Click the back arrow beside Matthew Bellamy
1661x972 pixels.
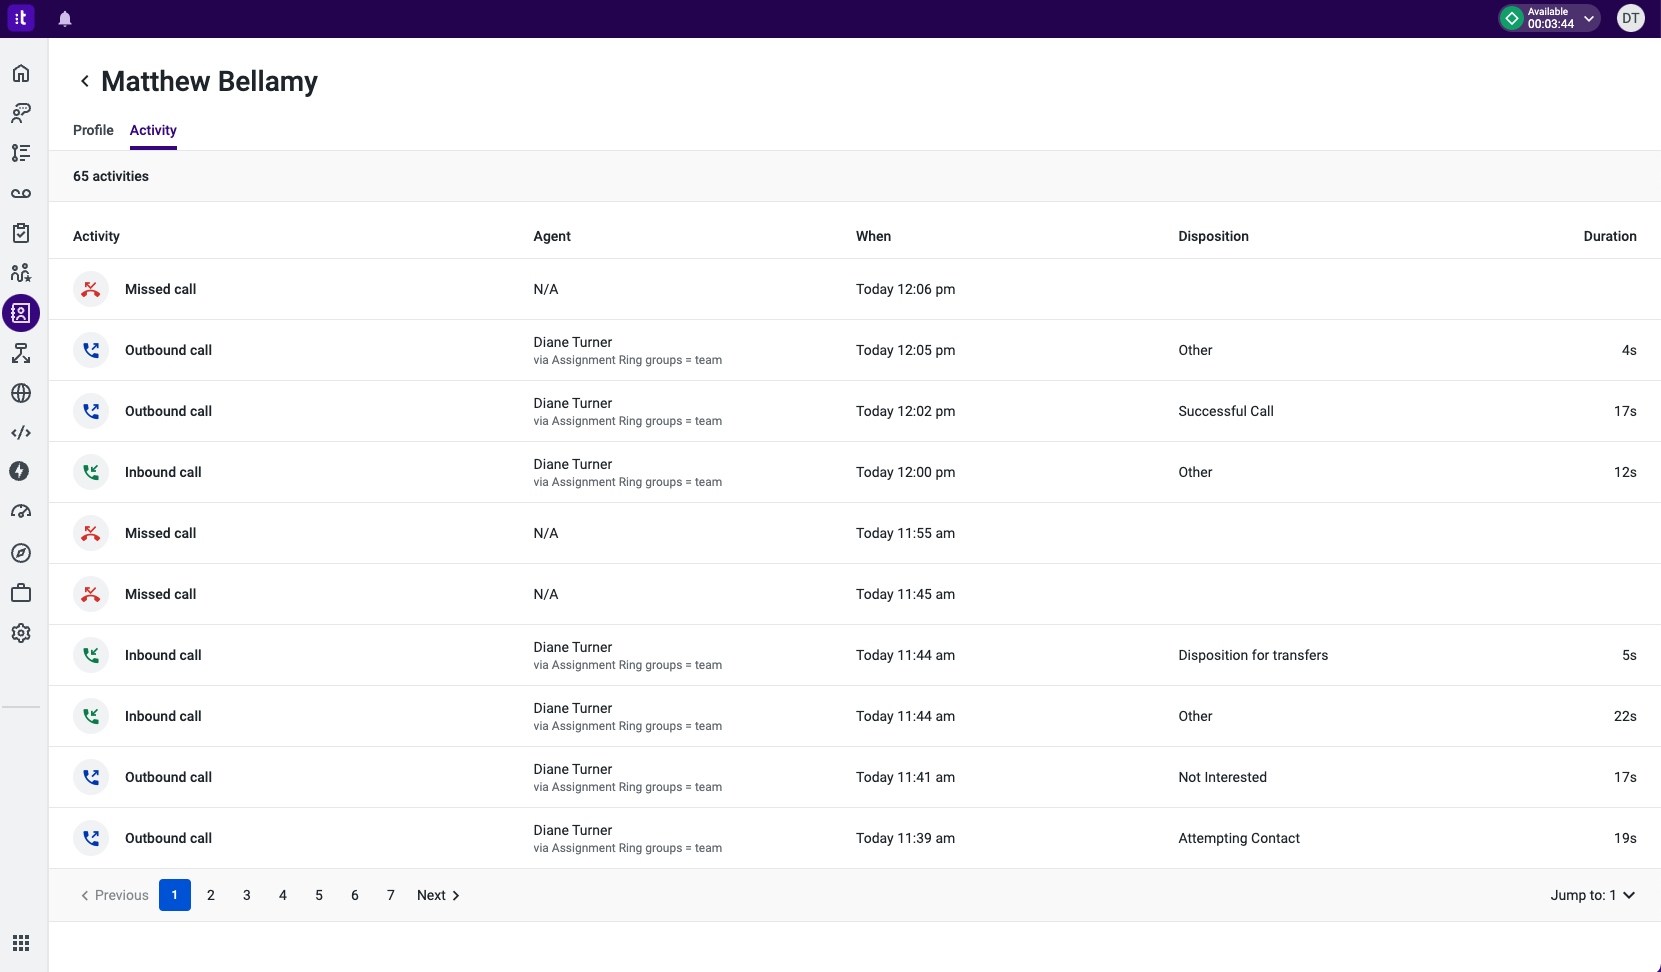[84, 81]
